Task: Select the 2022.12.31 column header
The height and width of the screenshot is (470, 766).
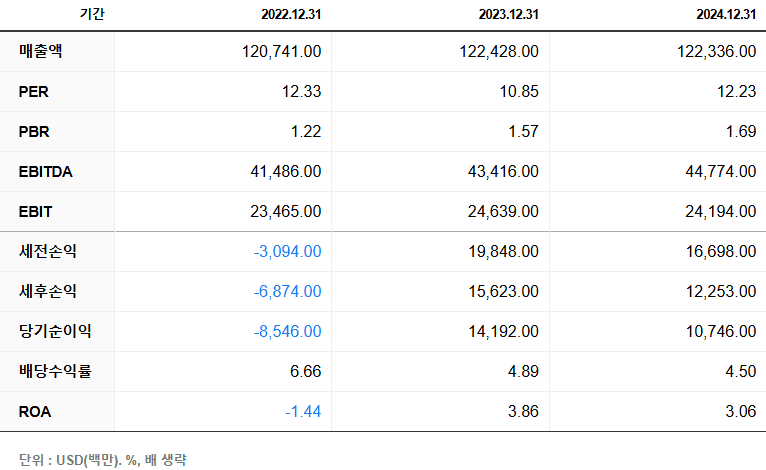Action: pos(291,14)
